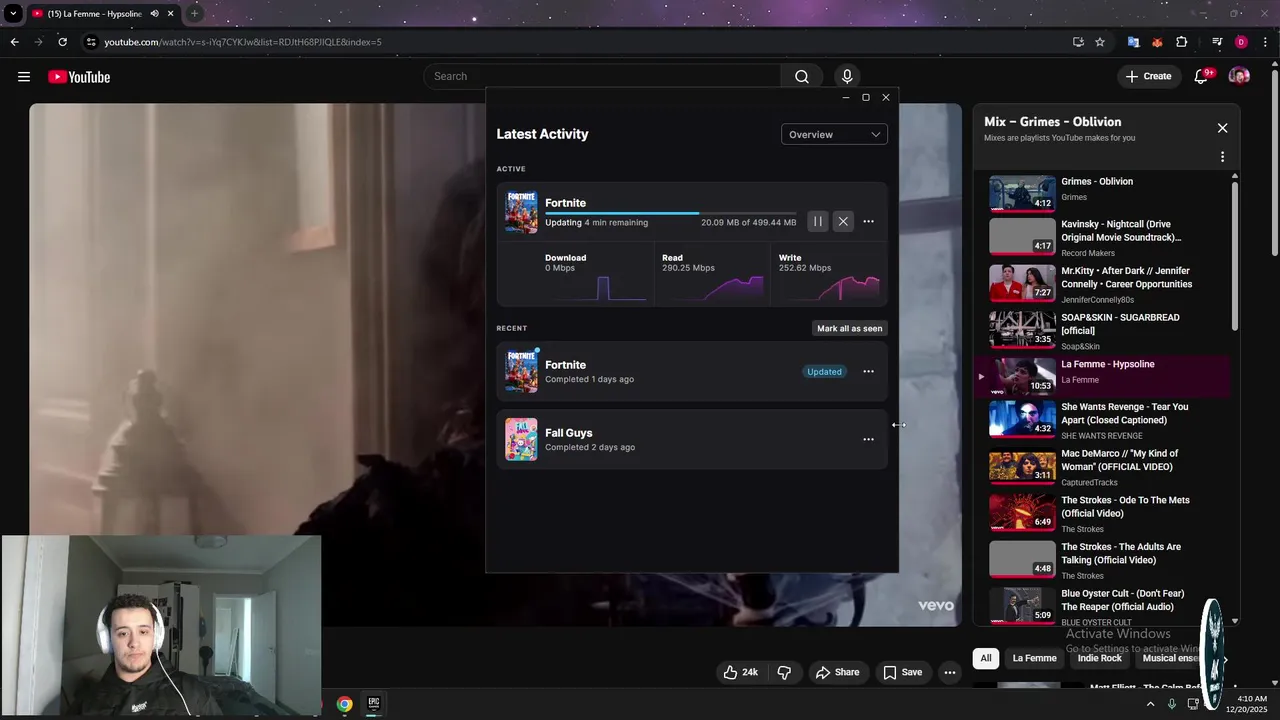Select the Indie Rock filter chip
The height and width of the screenshot is (720, 1280).
point(1100,658)
